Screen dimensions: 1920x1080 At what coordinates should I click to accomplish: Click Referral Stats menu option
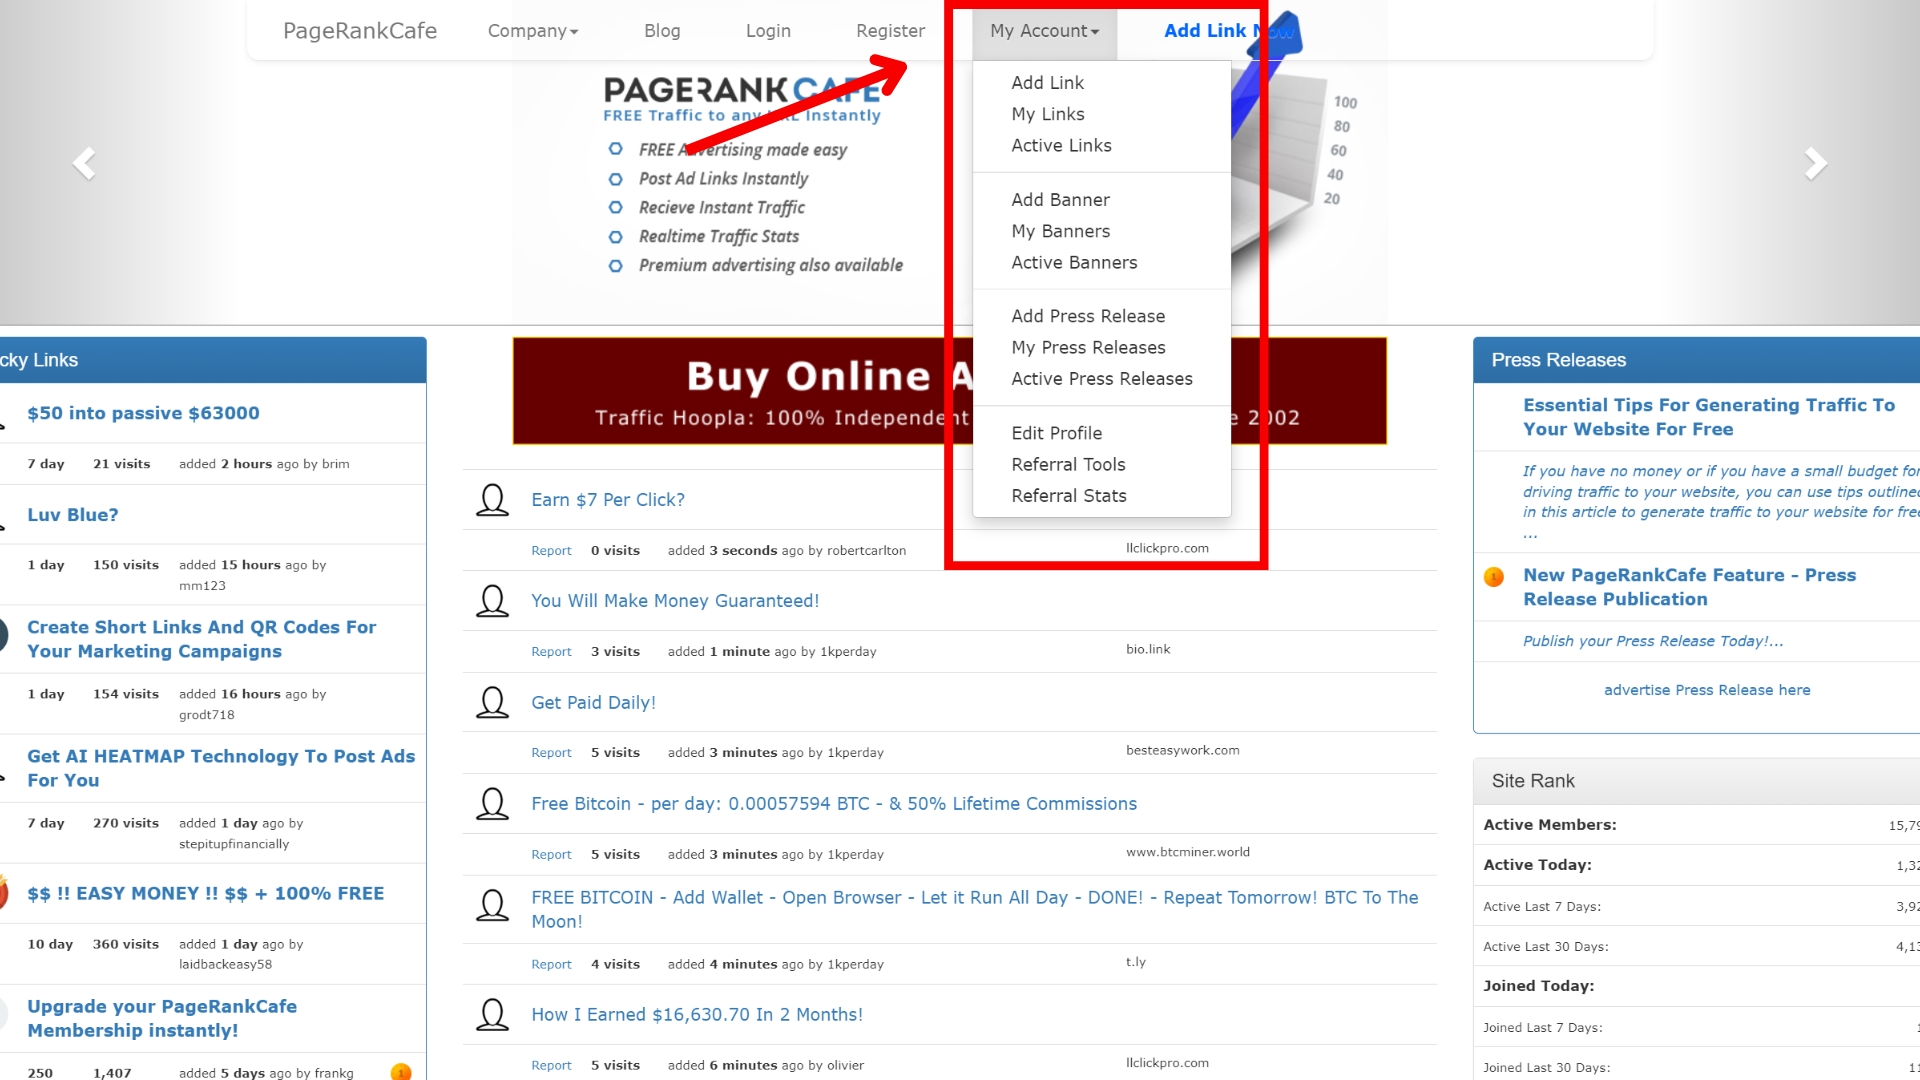(x=1067, y=495)
